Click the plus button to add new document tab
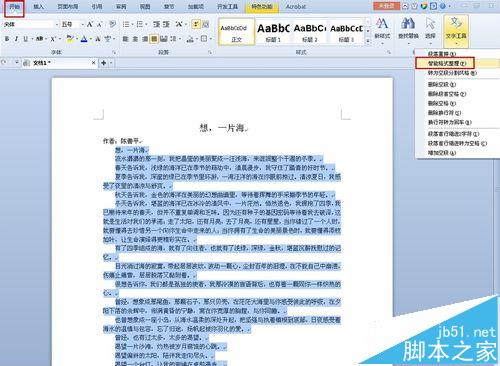Screen dimensions: 500x366 point(104,63)
